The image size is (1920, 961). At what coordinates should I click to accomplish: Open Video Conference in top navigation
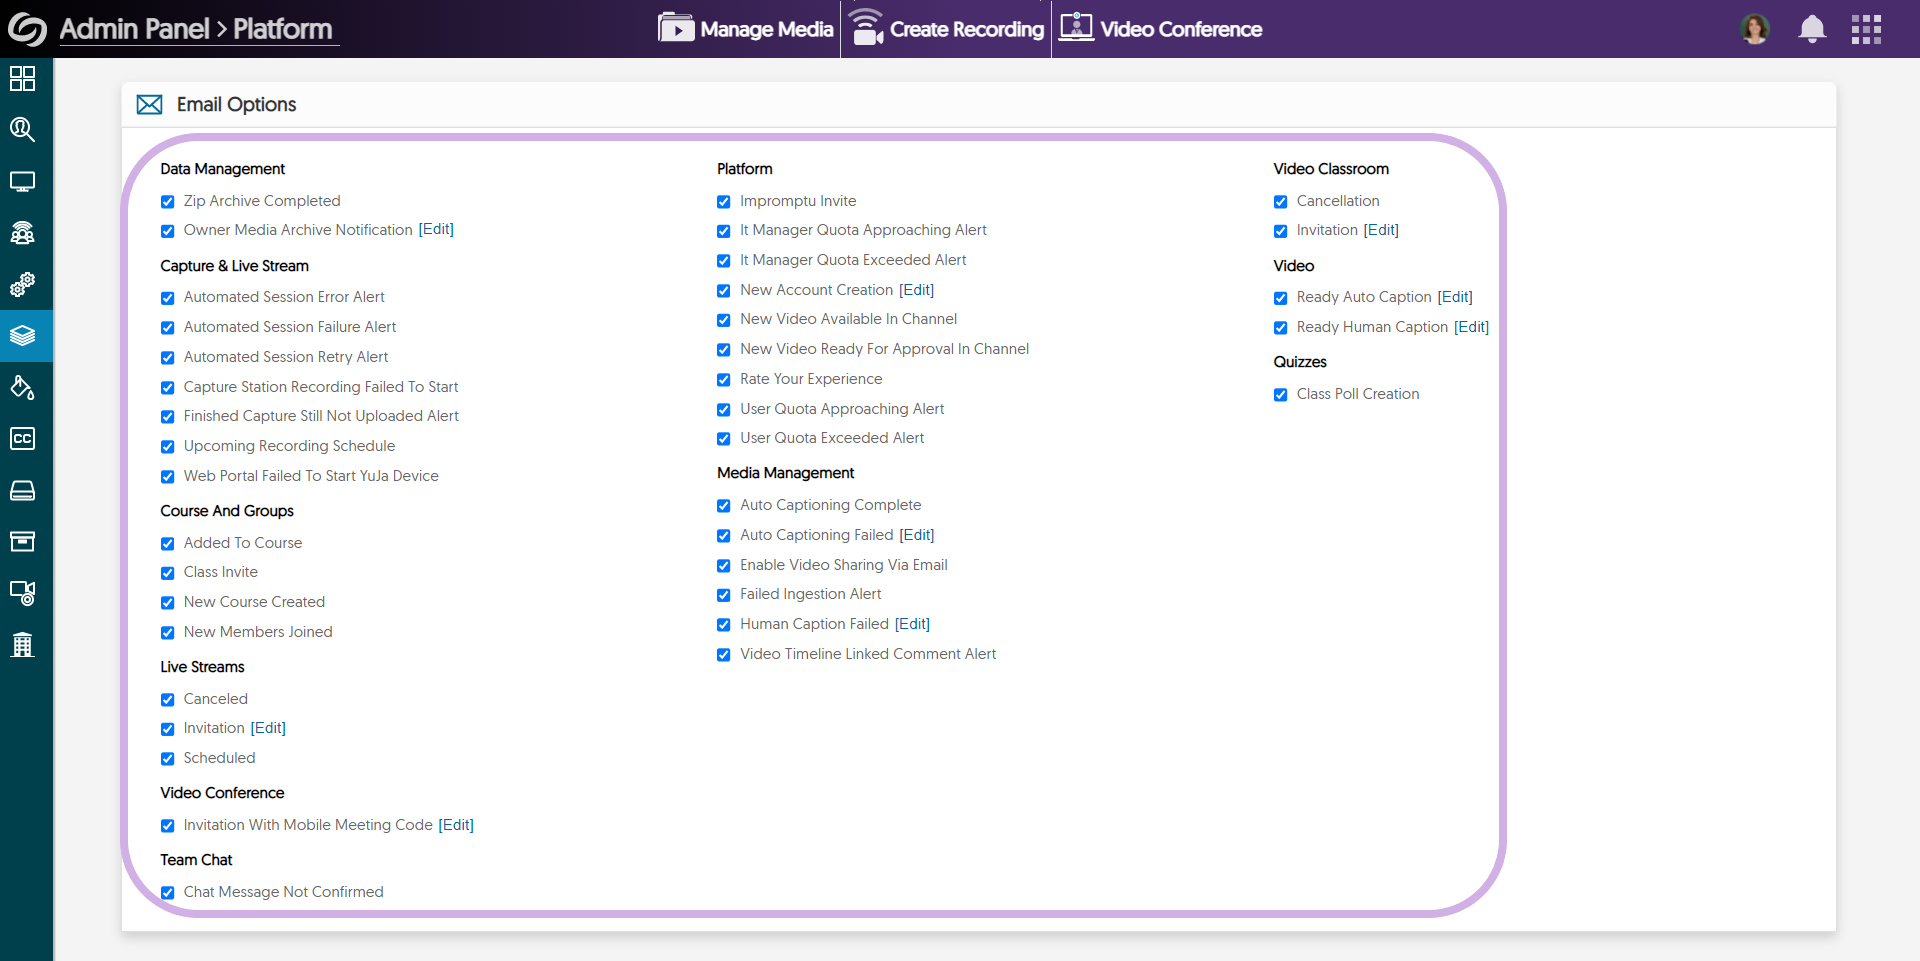pyautogui.click(x=1161, y=29)
